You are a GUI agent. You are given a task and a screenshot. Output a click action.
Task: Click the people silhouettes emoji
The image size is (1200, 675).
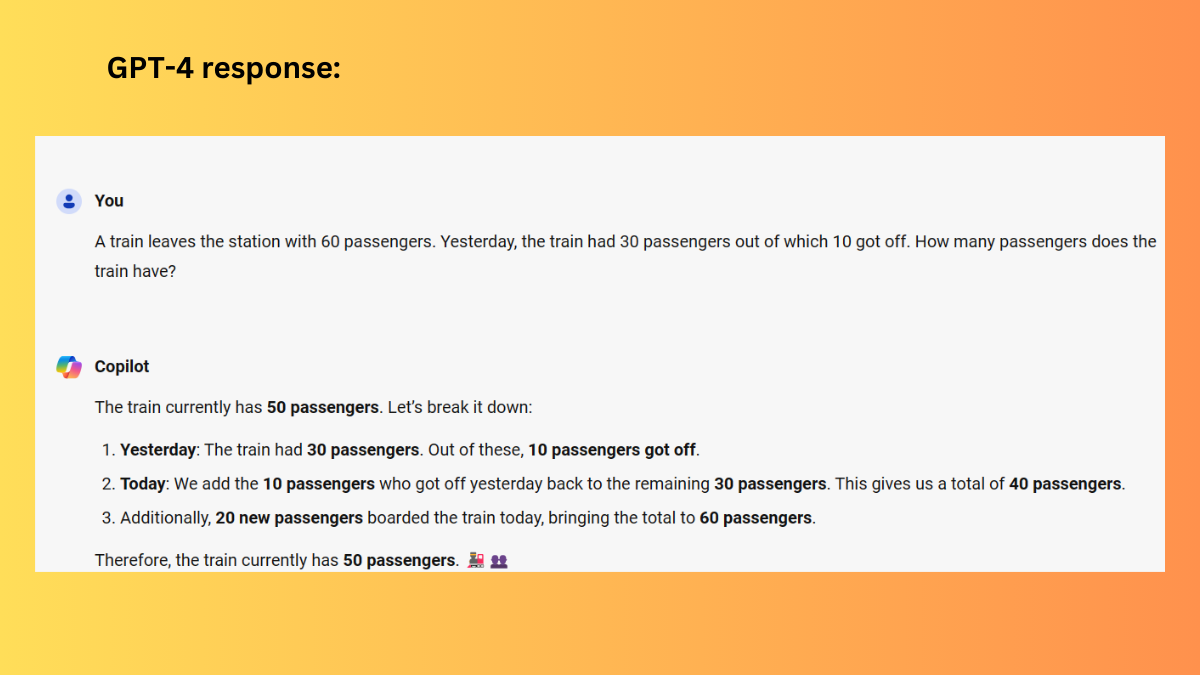(x=499, y=561)
